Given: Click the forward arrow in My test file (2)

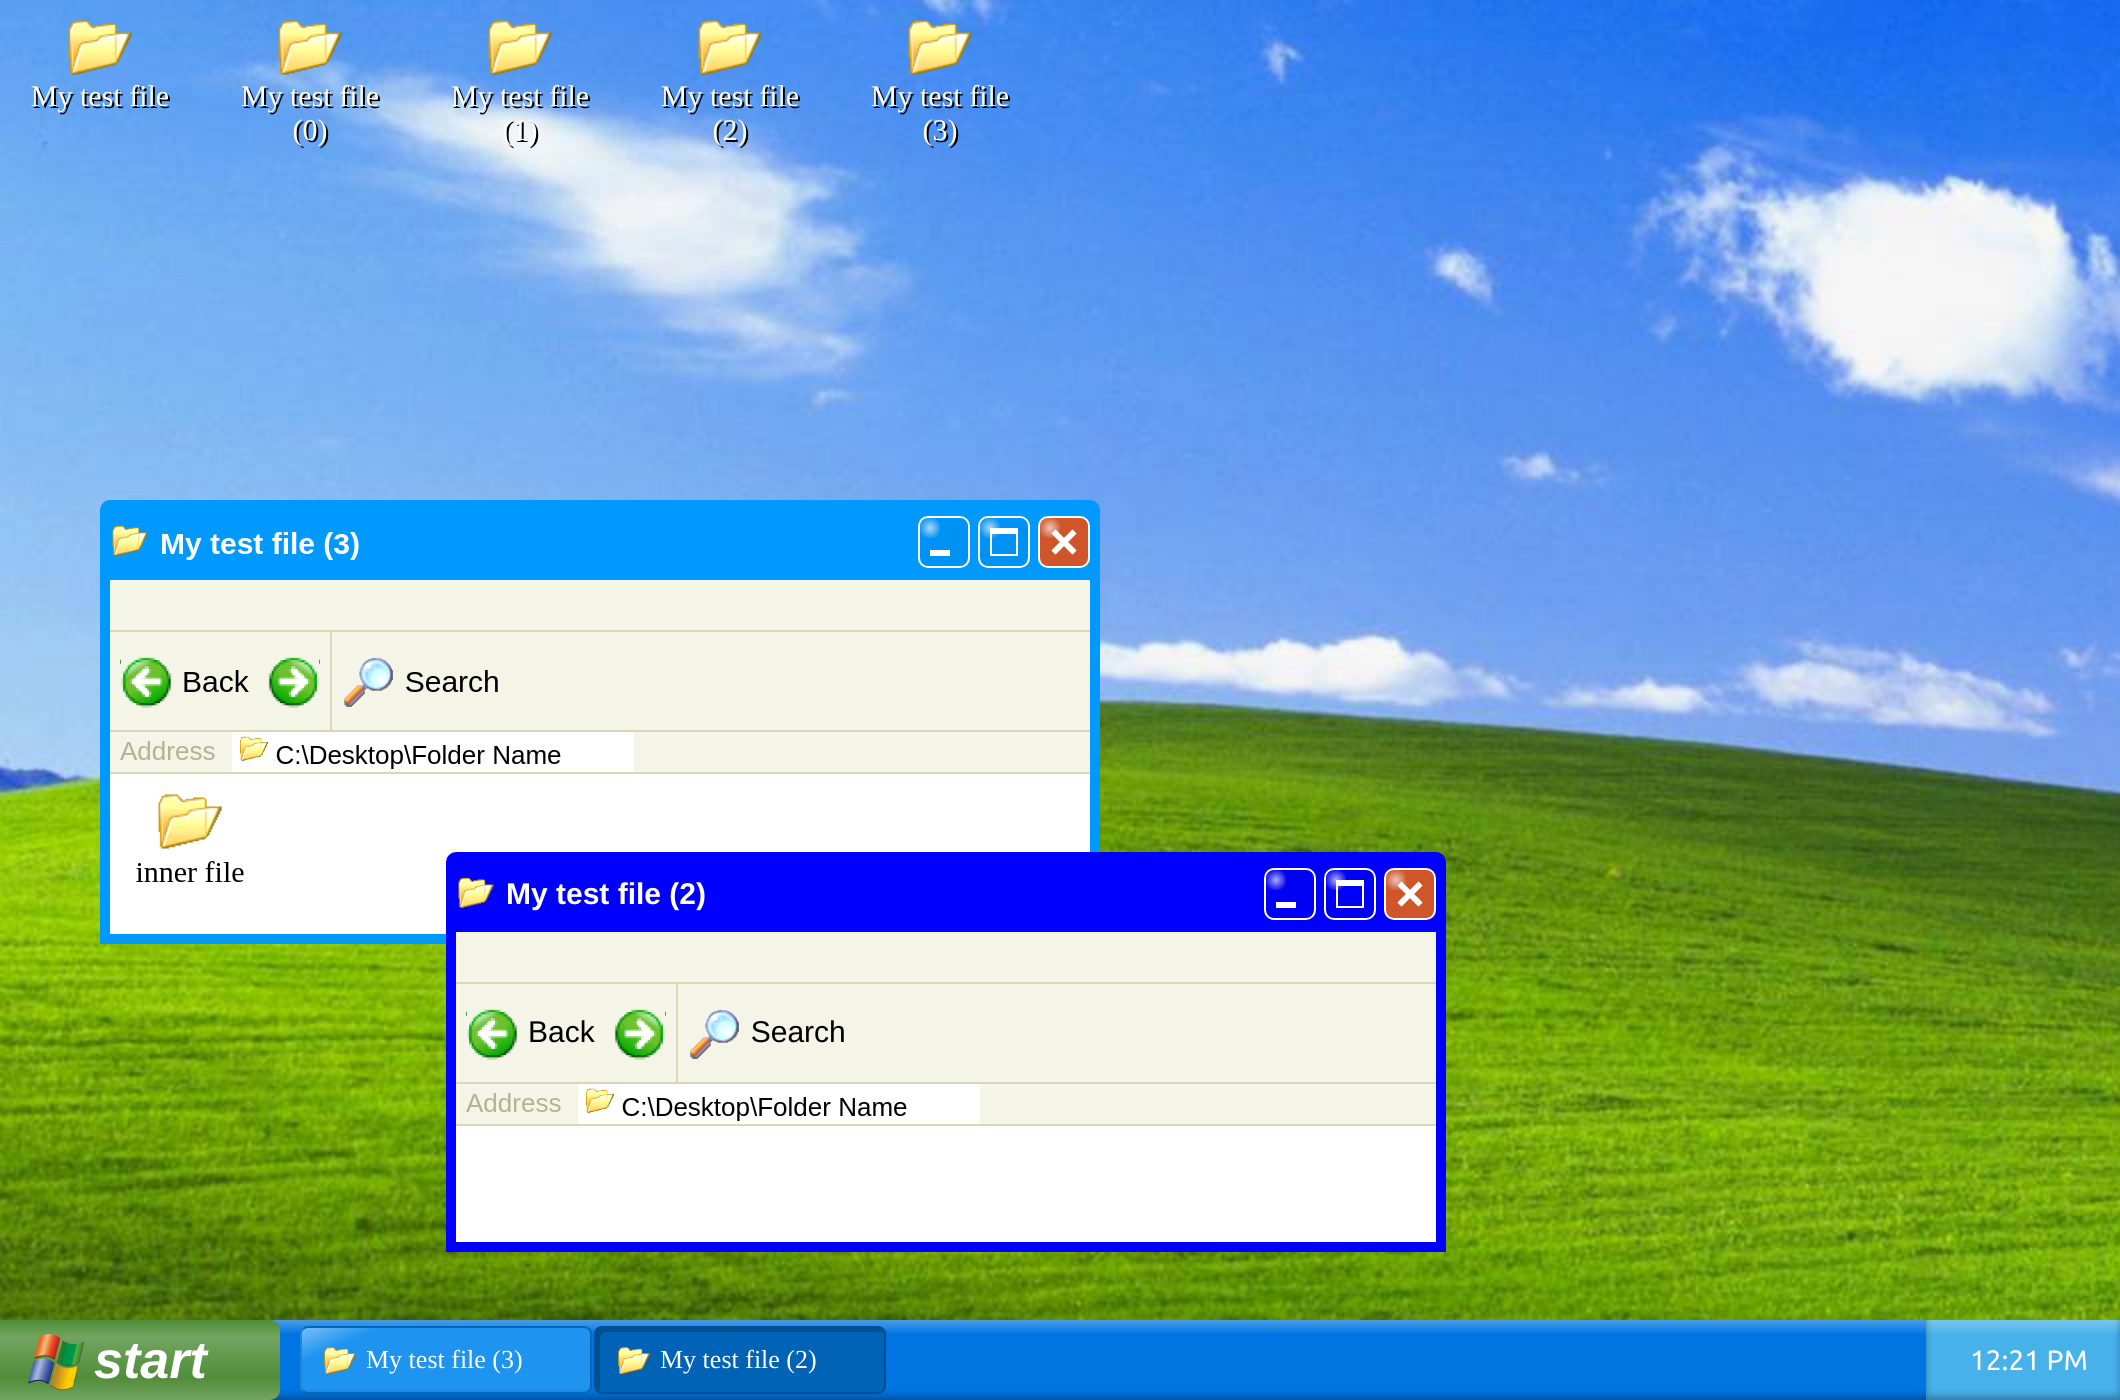Looking at the screenshot, I should (640, 1033).
